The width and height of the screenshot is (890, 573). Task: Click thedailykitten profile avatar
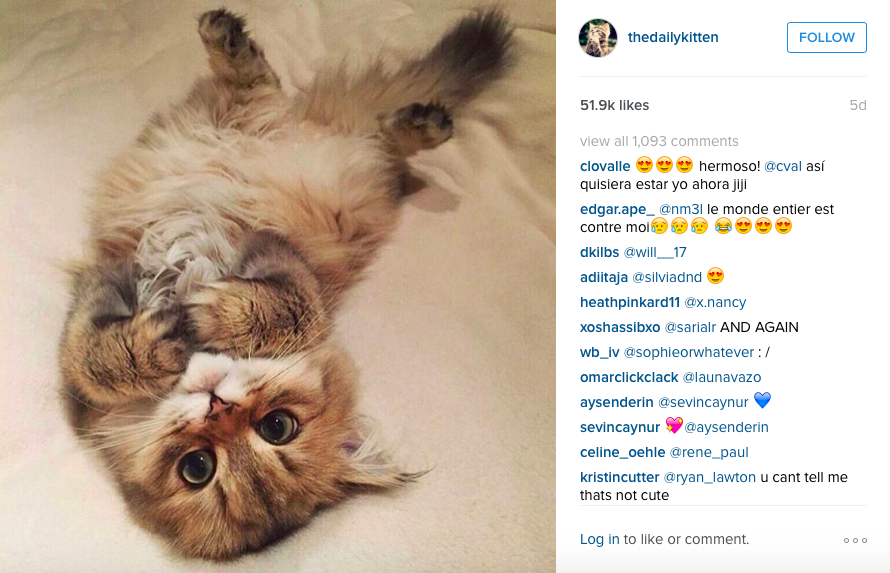tap(598, 37)
